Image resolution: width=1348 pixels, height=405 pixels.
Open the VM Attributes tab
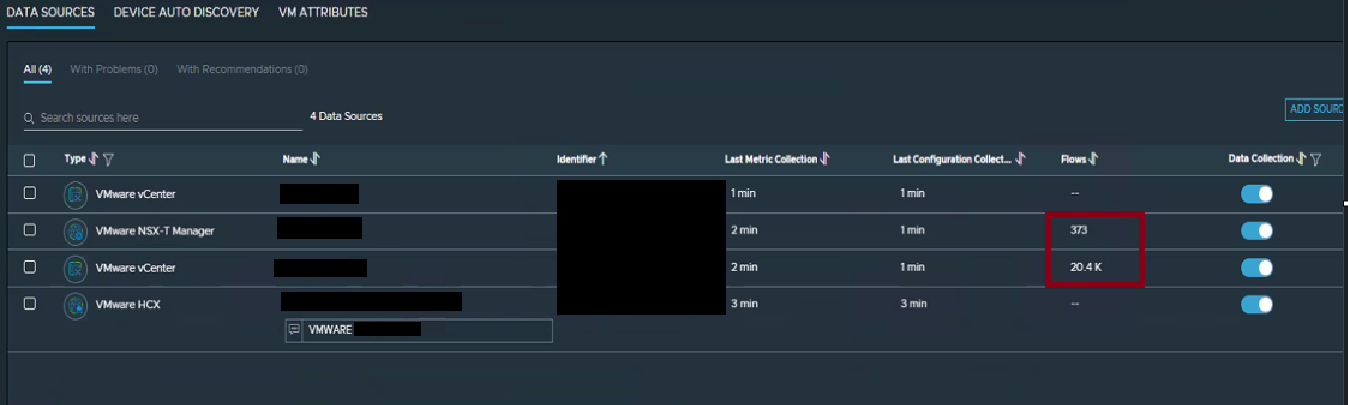(323, 12)
